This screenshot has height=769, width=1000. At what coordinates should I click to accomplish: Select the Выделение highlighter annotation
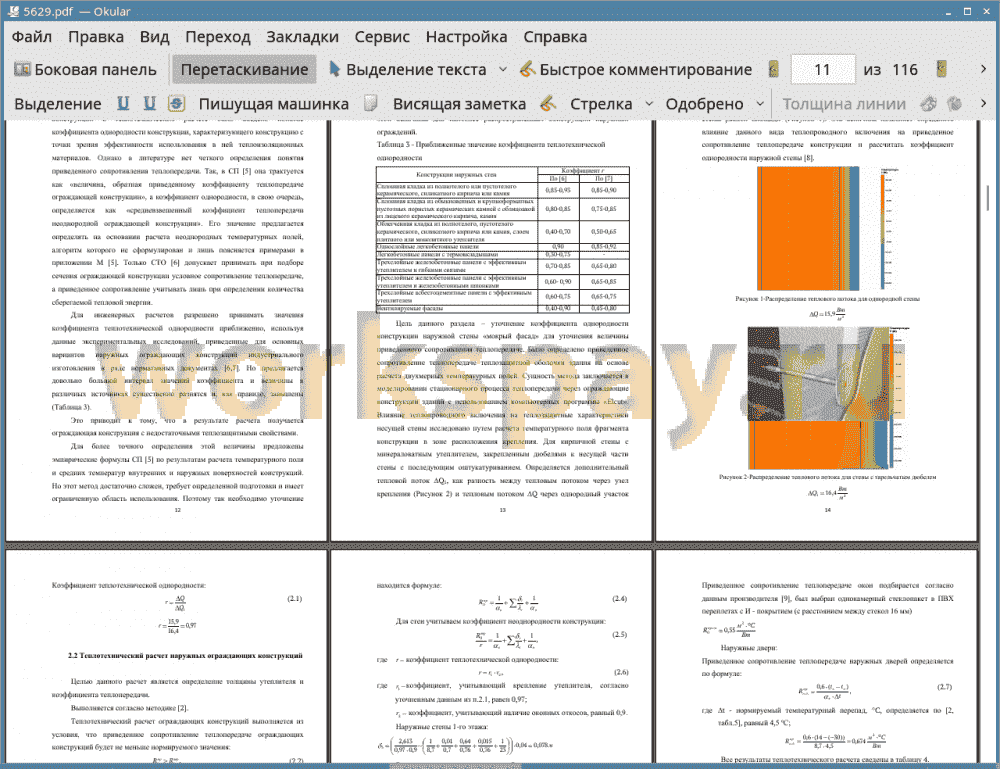(58, 104)
